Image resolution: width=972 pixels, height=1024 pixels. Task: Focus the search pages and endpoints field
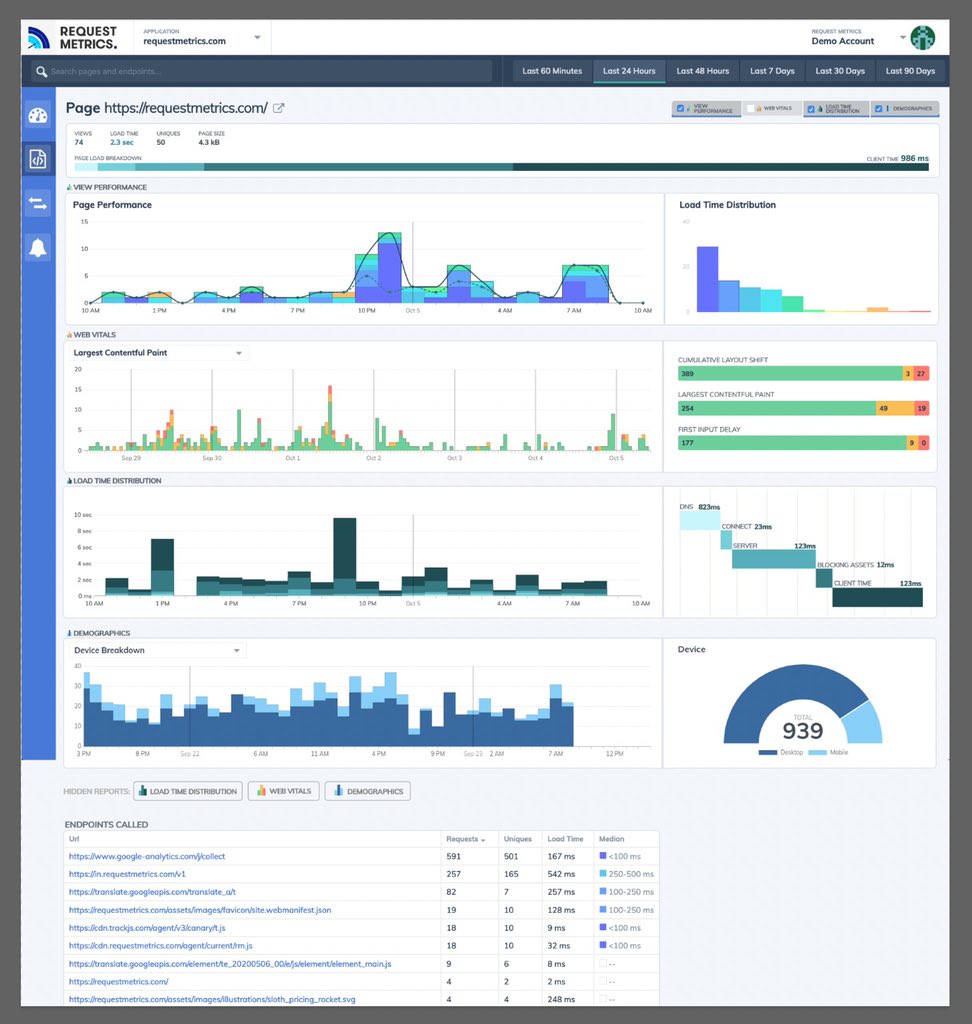pyautogui.click(x=263, y=71)
